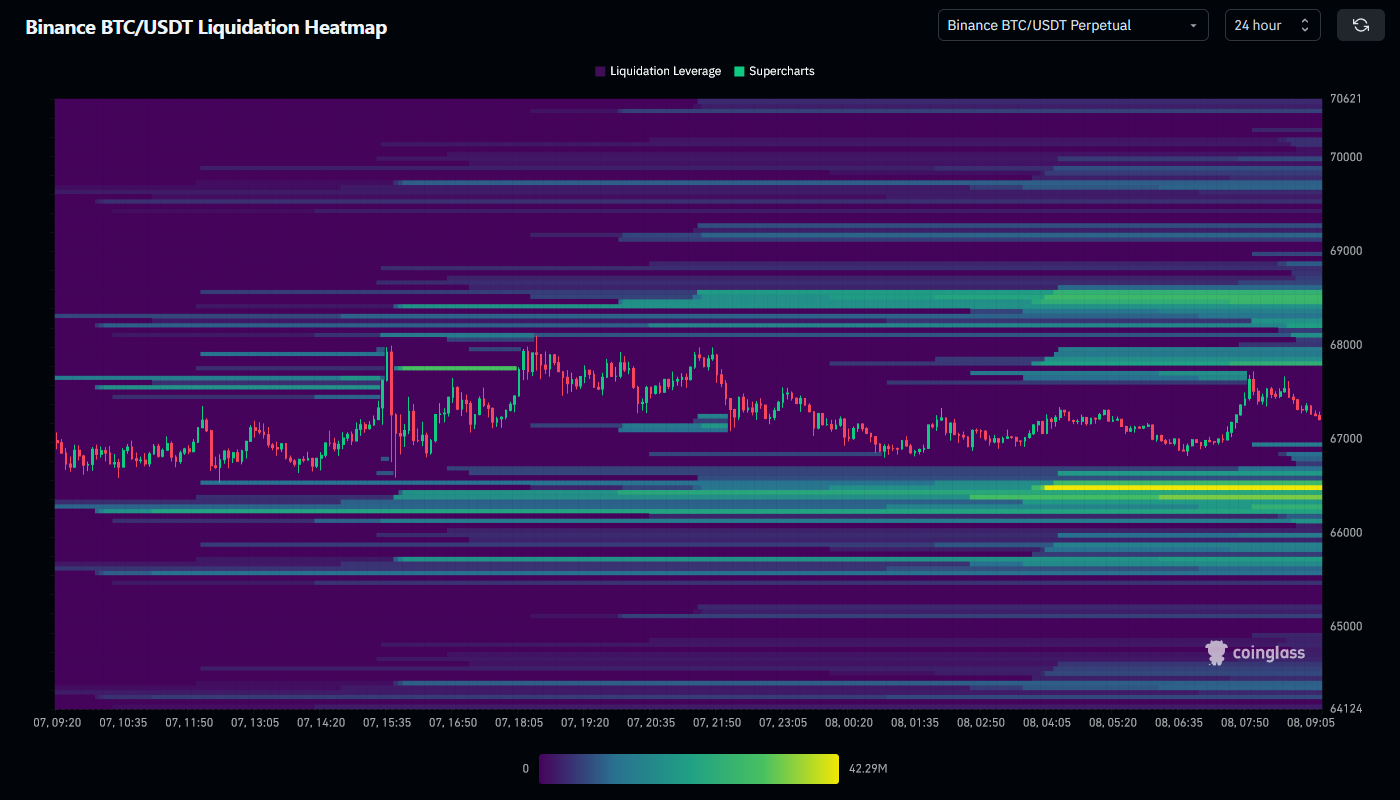Click the 08, 09:05 time axis label
1400x800 pixels.
click(x=1309, y=722)
